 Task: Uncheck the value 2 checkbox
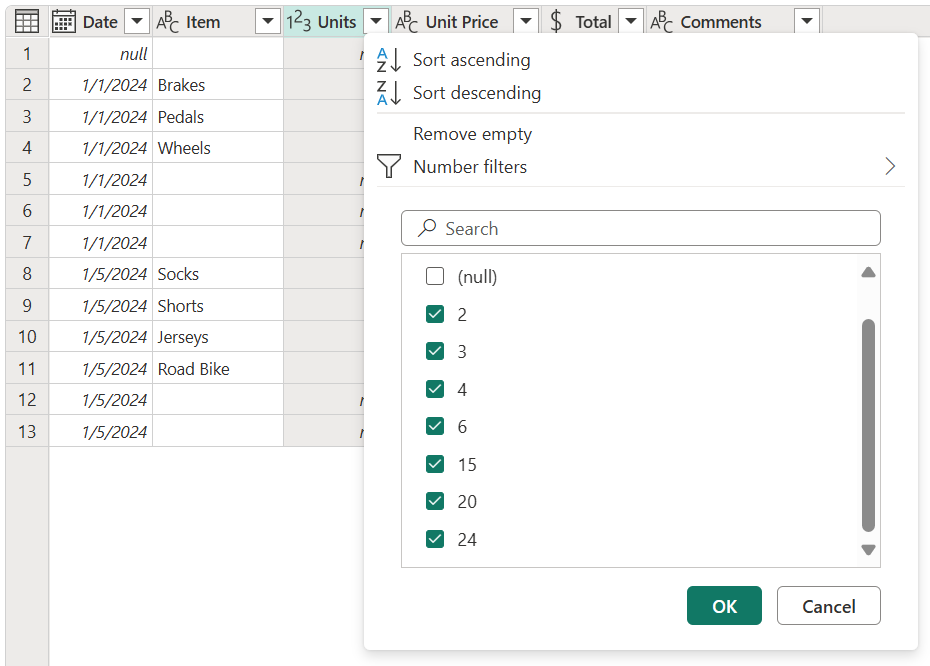(x=435, y=313)
